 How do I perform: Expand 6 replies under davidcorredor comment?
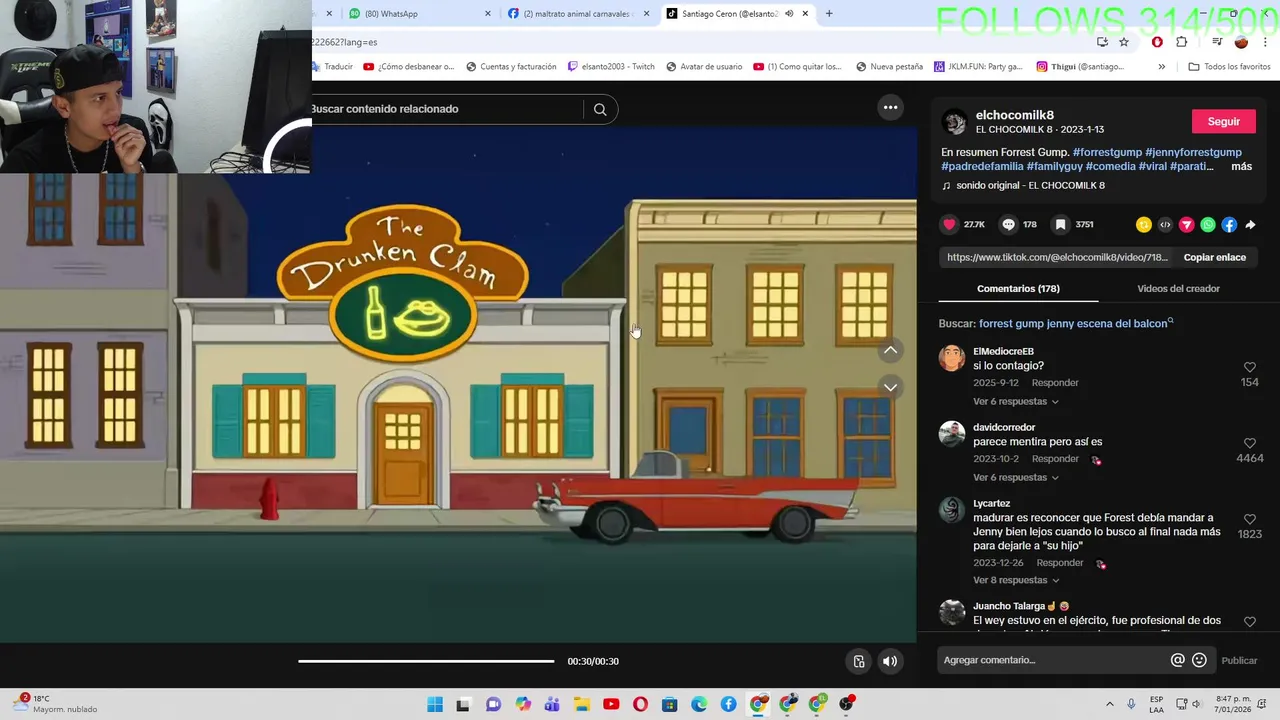pyautogui.click(x=1016, y=478)
